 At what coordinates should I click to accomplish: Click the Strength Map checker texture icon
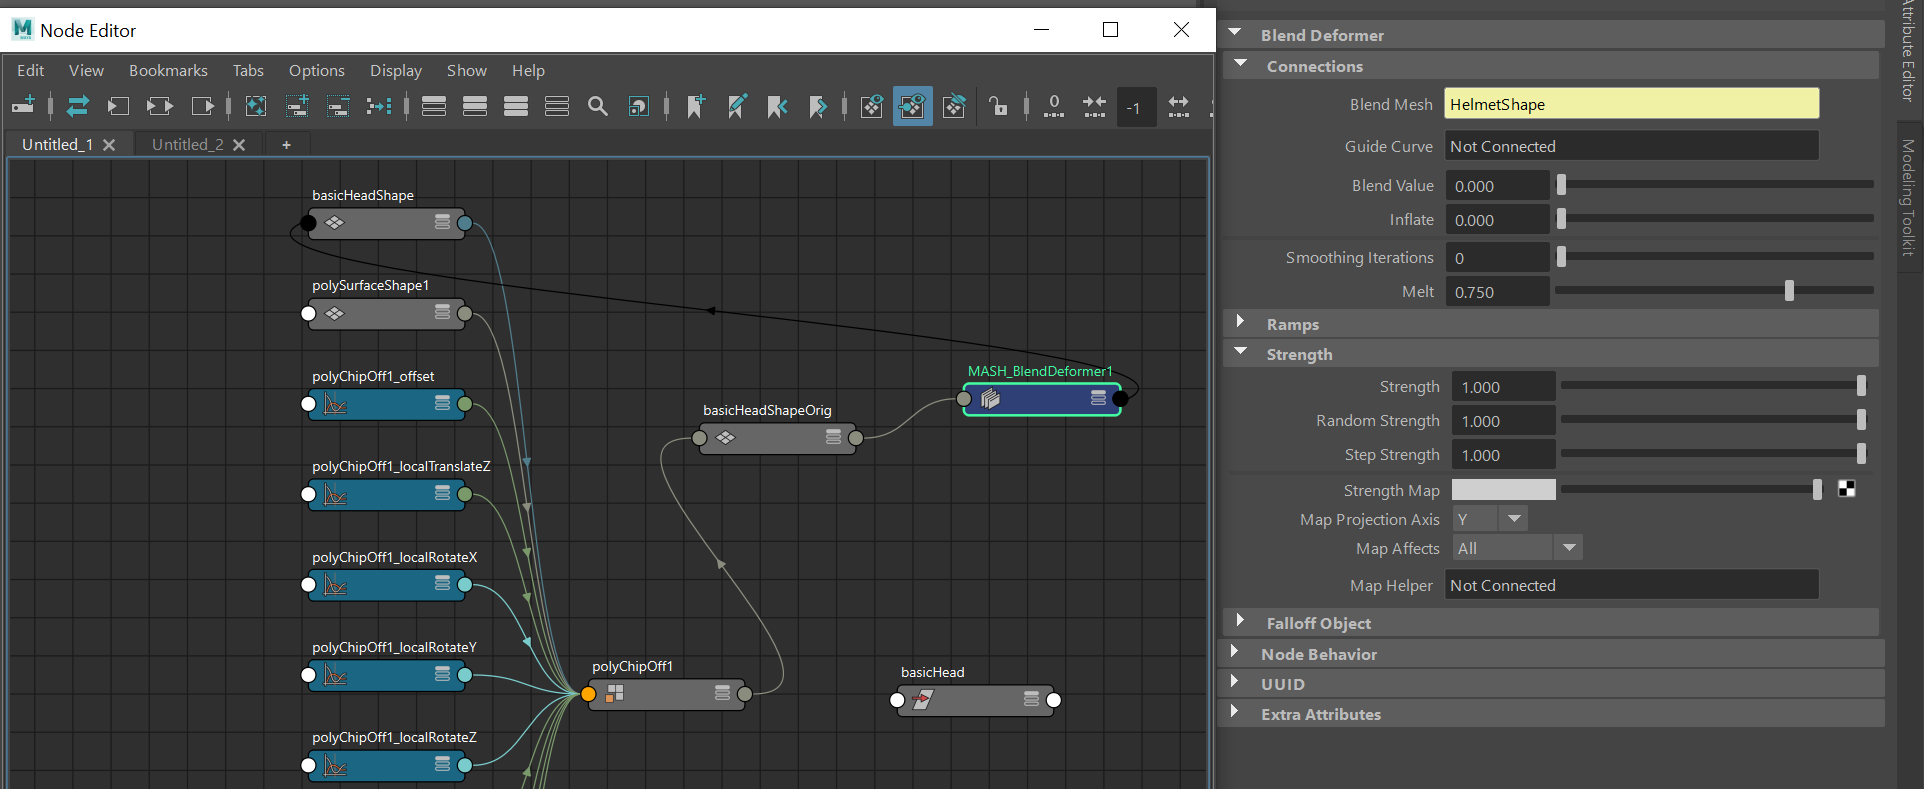coord(1846,489)
